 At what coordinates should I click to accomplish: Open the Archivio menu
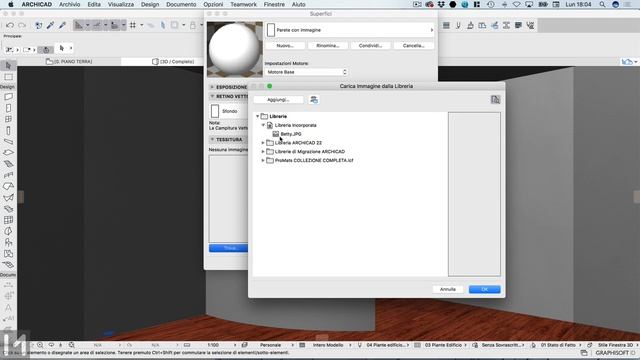point(69,4)
